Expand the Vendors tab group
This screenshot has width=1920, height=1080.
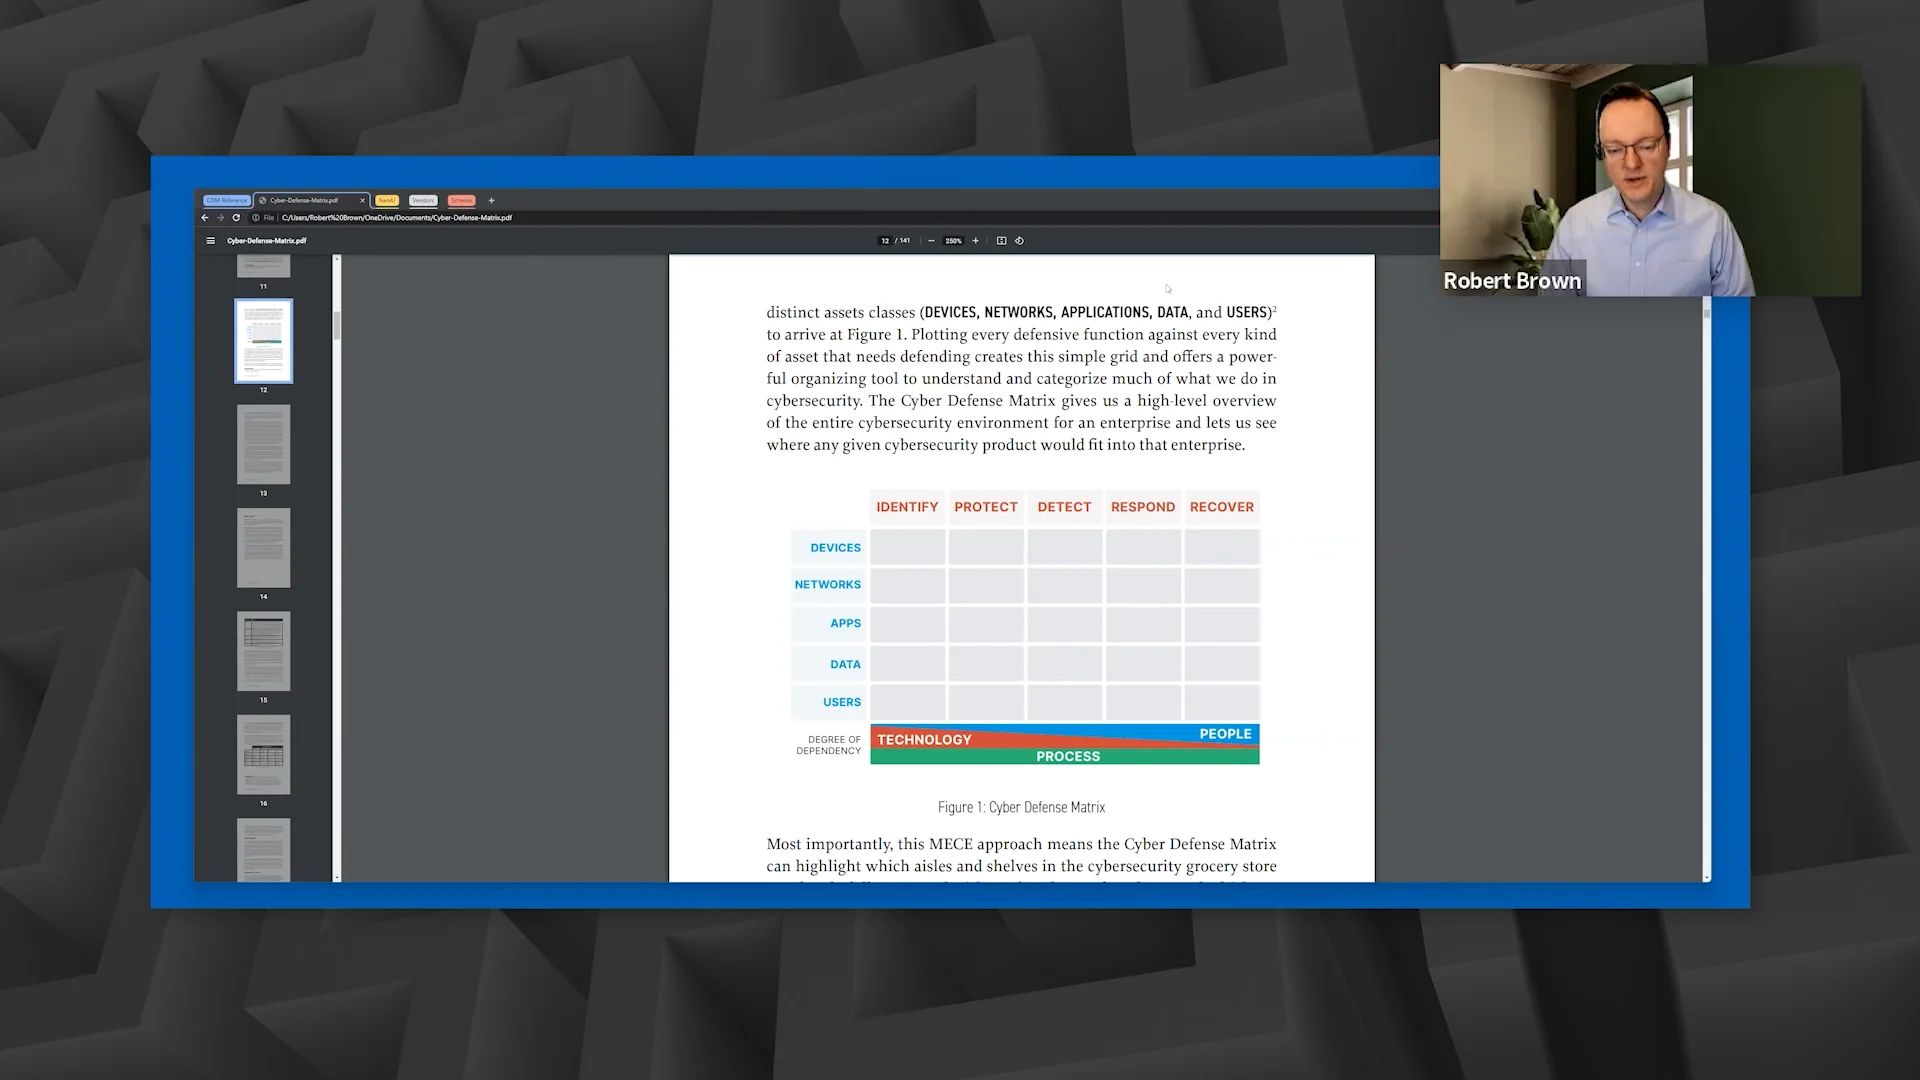[423, 201]
